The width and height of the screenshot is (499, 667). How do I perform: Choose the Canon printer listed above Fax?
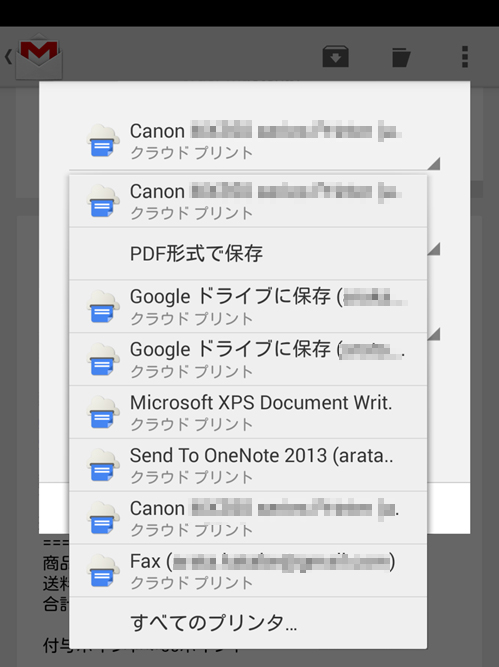tap(248, 518)
